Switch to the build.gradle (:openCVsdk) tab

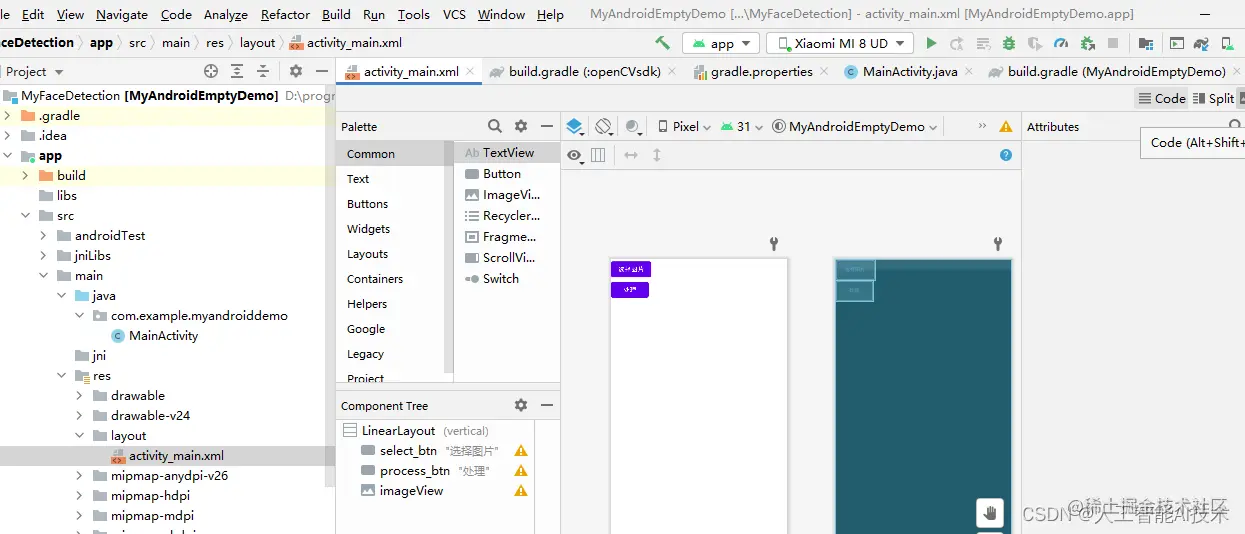click(584, 71)
